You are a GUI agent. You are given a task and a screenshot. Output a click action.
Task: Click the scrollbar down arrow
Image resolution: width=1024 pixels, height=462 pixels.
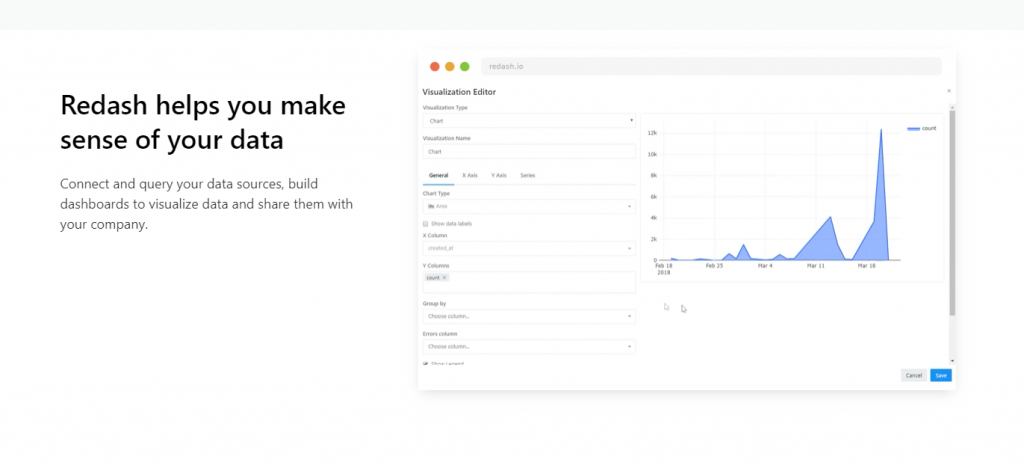coord(952,361)
